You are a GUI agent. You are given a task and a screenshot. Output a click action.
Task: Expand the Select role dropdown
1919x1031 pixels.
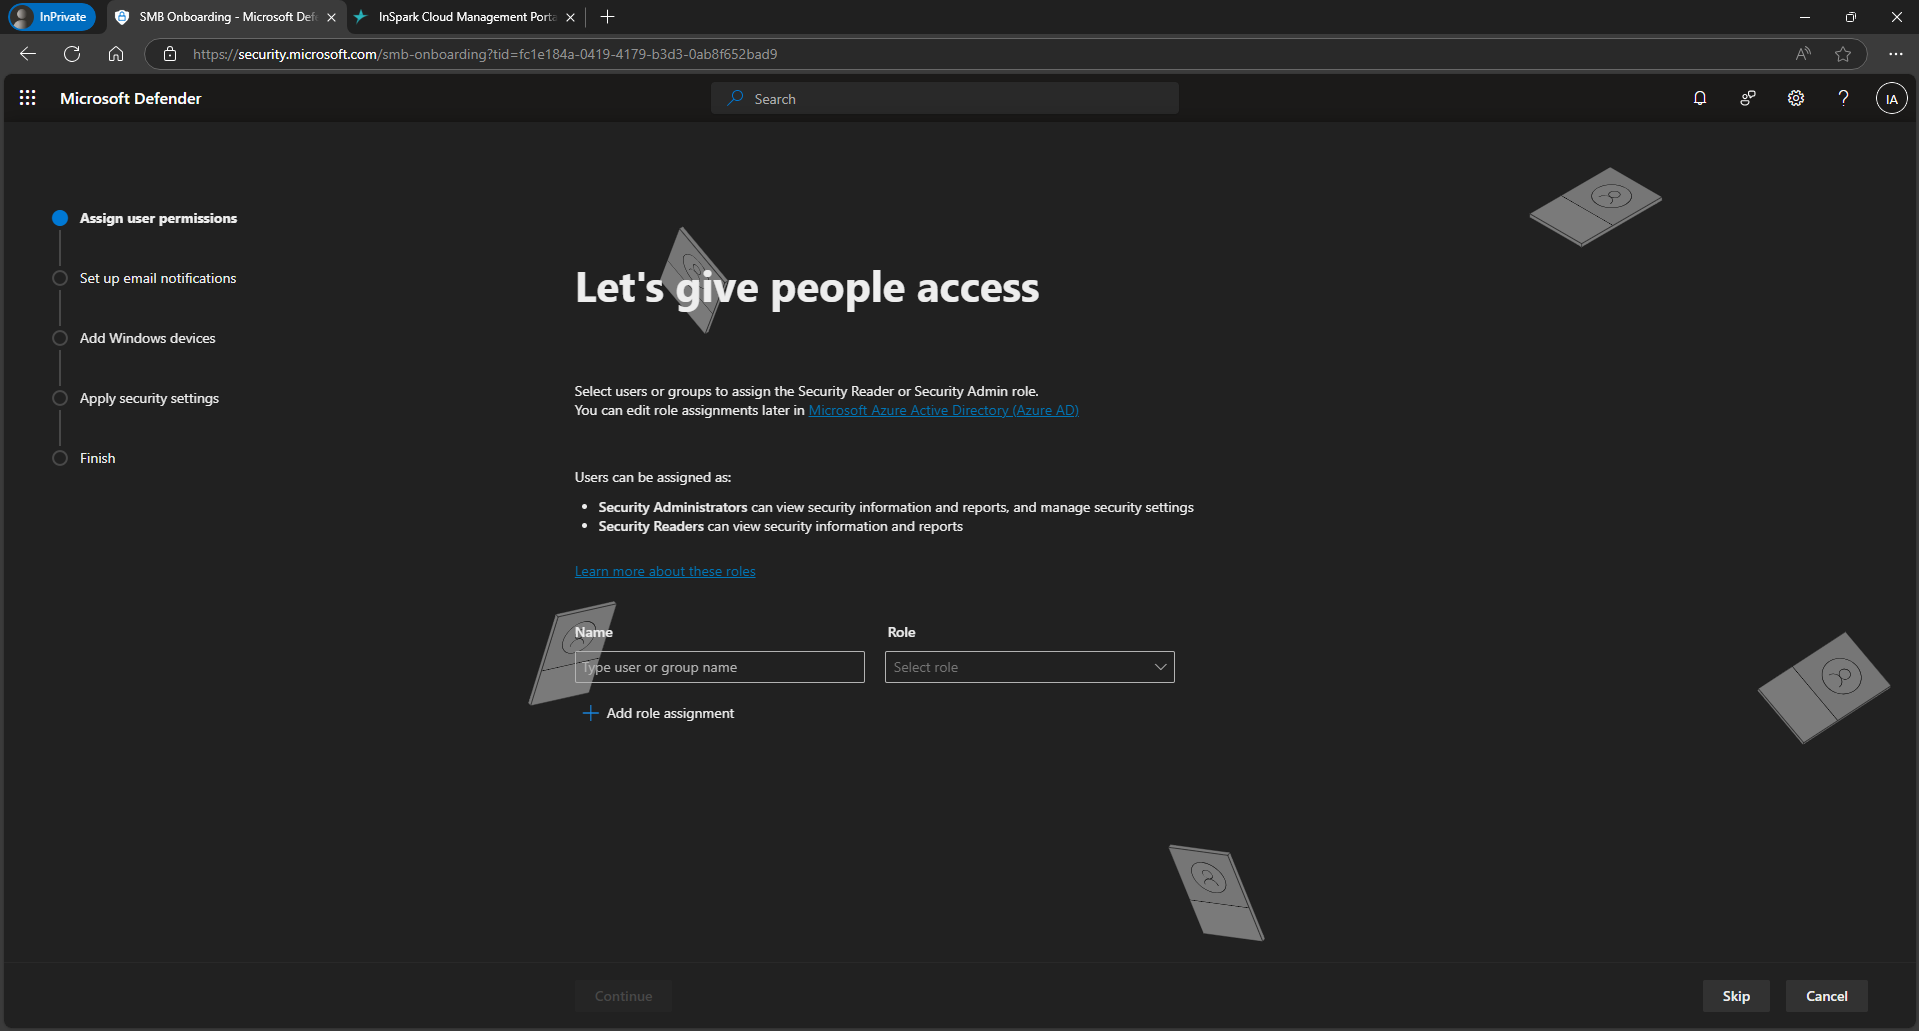coord(1029,667)
